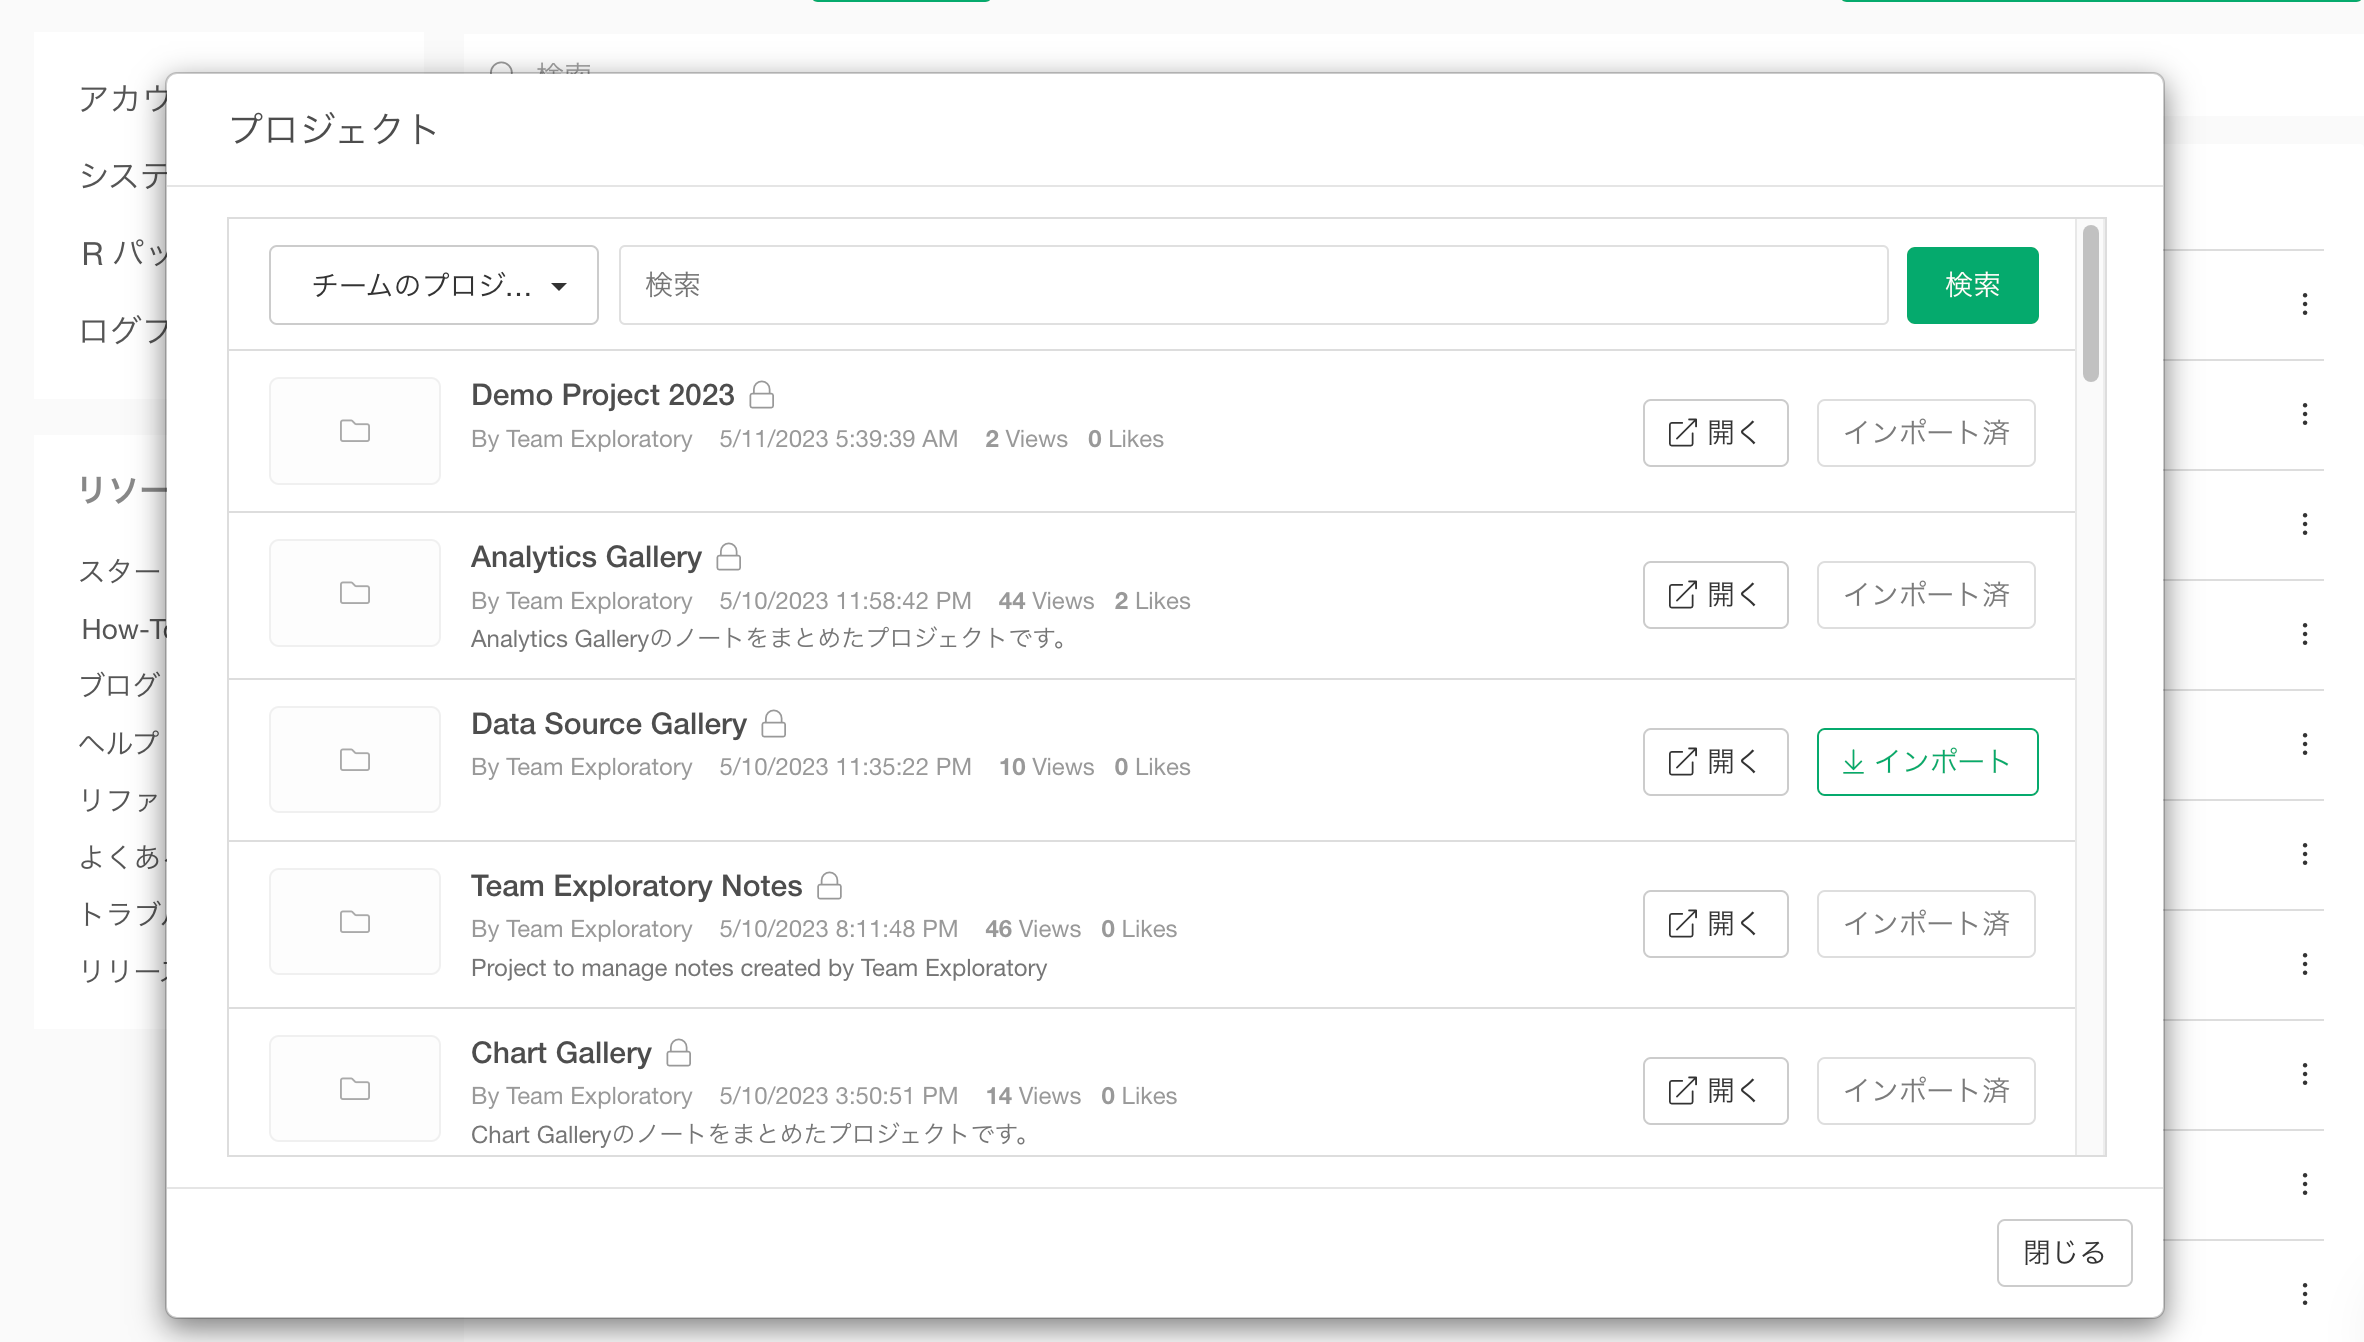Open the topmost three-dot menu on right edge

(x=2305, y=304)
